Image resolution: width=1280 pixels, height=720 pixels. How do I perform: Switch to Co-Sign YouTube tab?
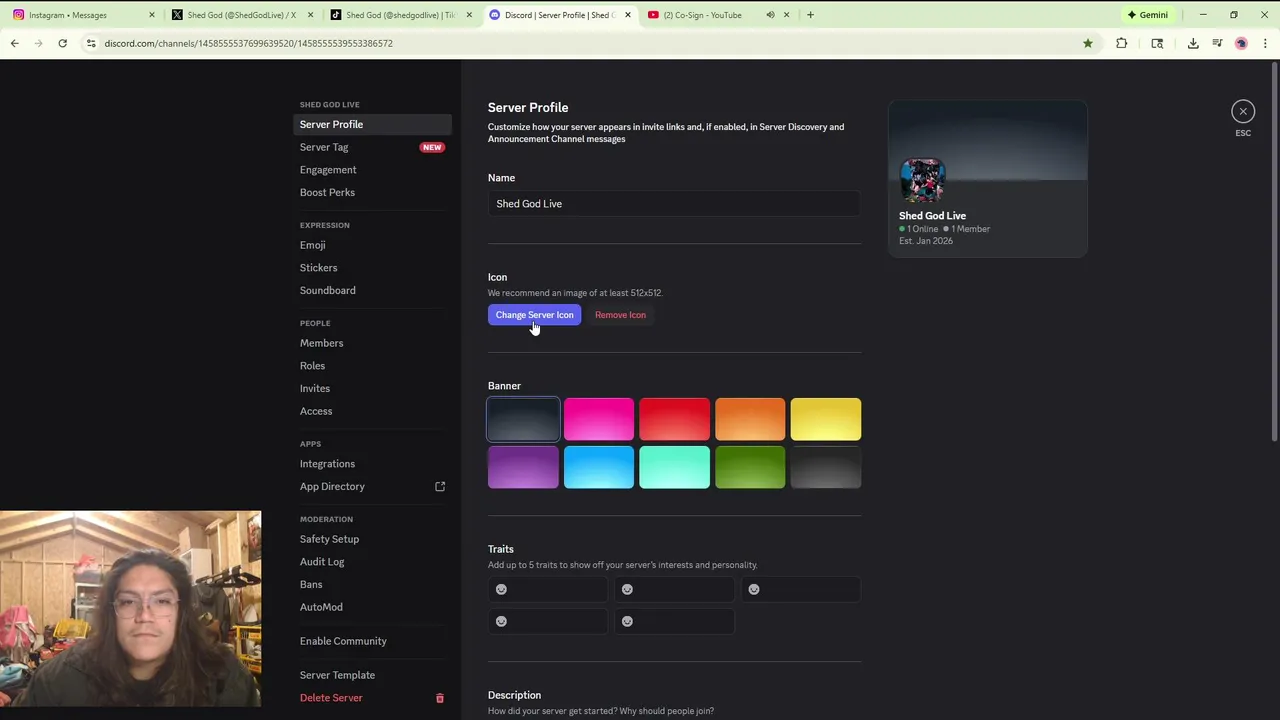[705, 15]
